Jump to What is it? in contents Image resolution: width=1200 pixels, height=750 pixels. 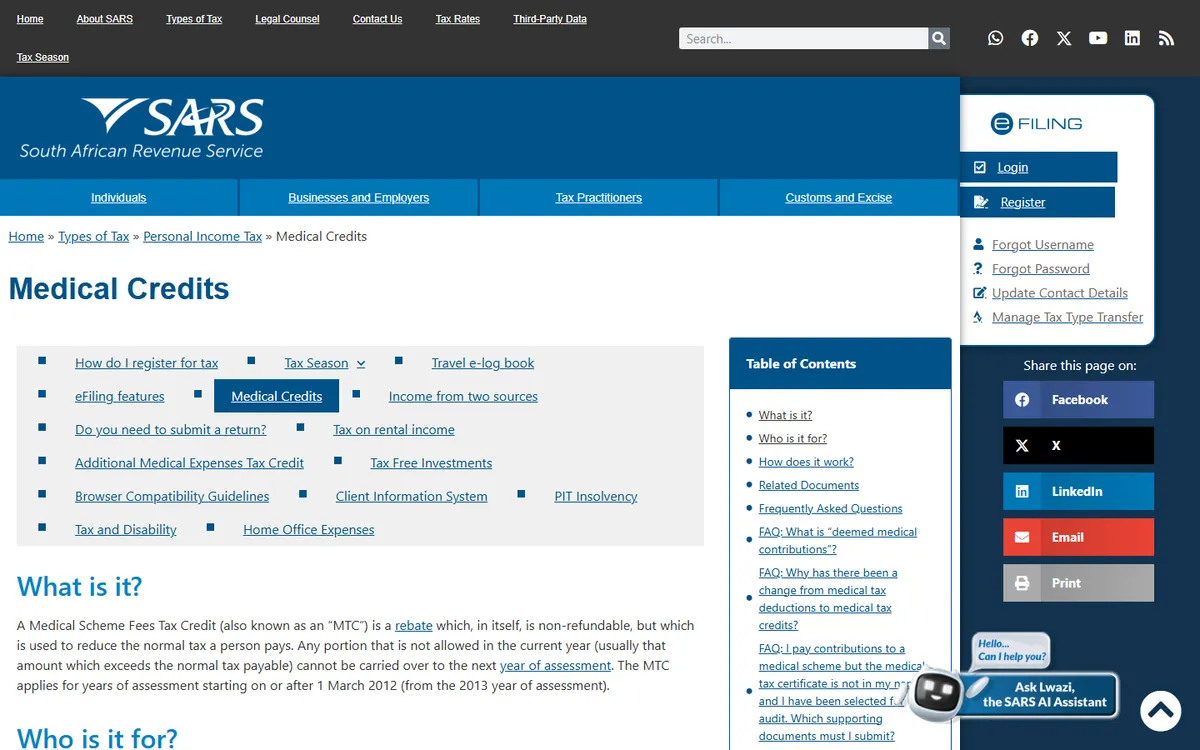(785, 415)
